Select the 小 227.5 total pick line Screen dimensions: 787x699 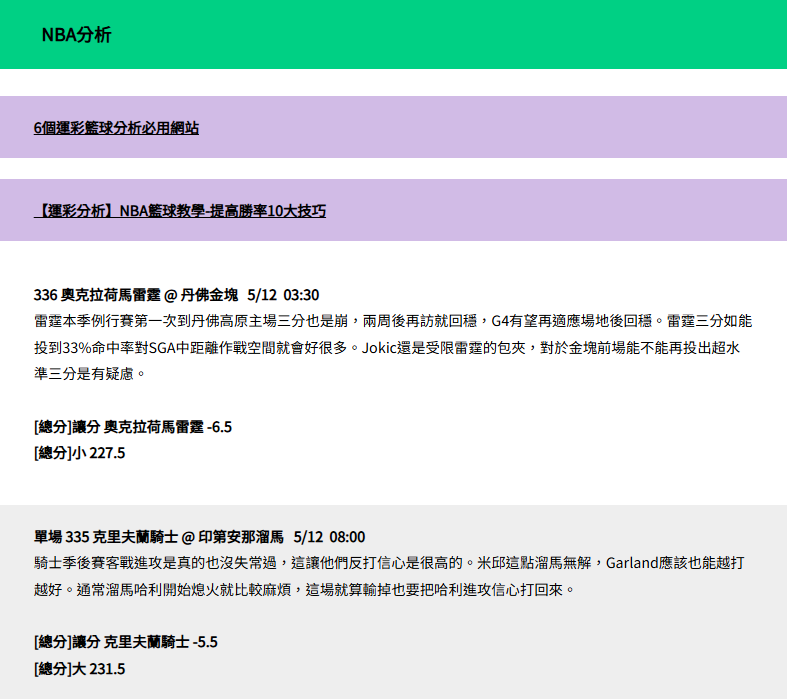79,453
